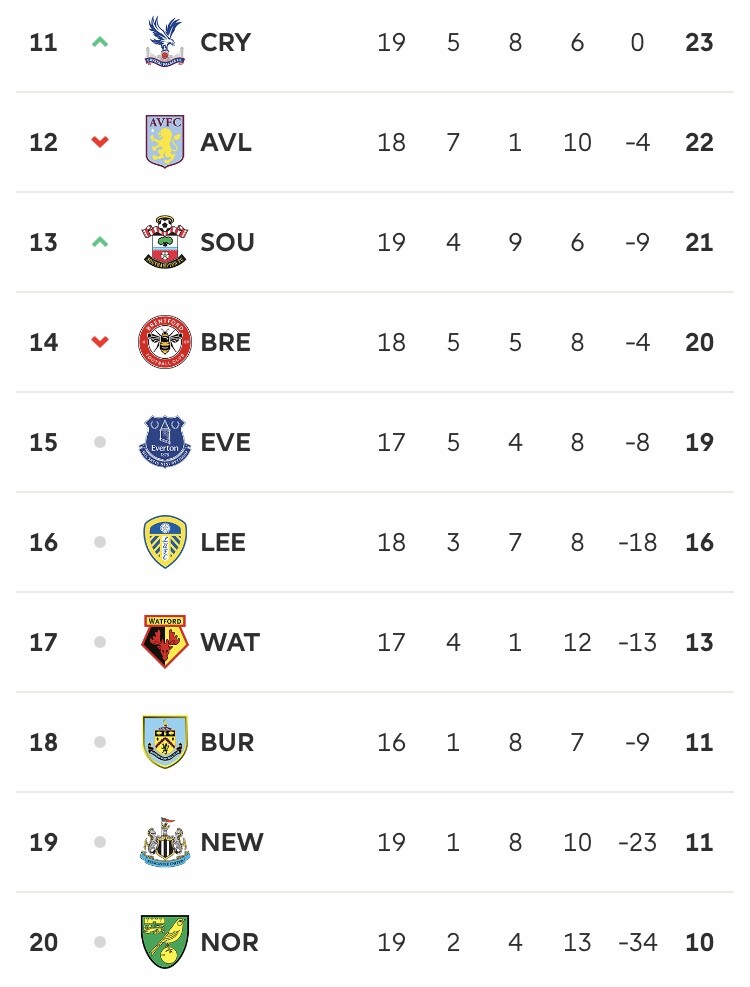Open the NEW team name link
Viewport: 750px width, 987px height.
tap(232, 842)
